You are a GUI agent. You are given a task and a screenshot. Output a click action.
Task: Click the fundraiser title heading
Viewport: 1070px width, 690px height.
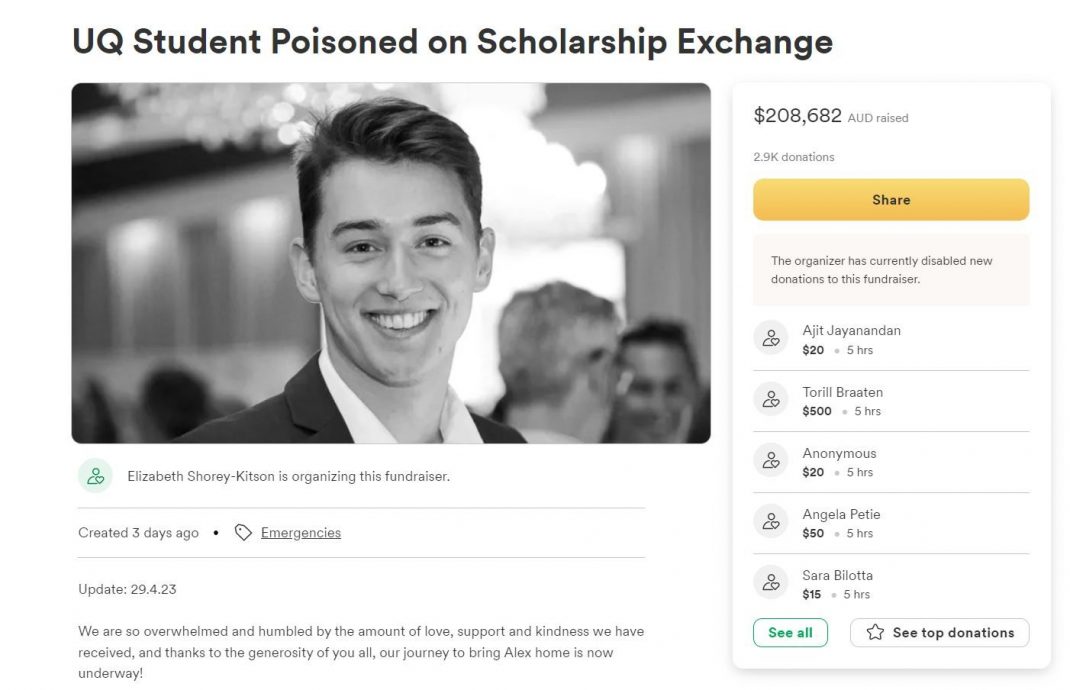[452, 42]
